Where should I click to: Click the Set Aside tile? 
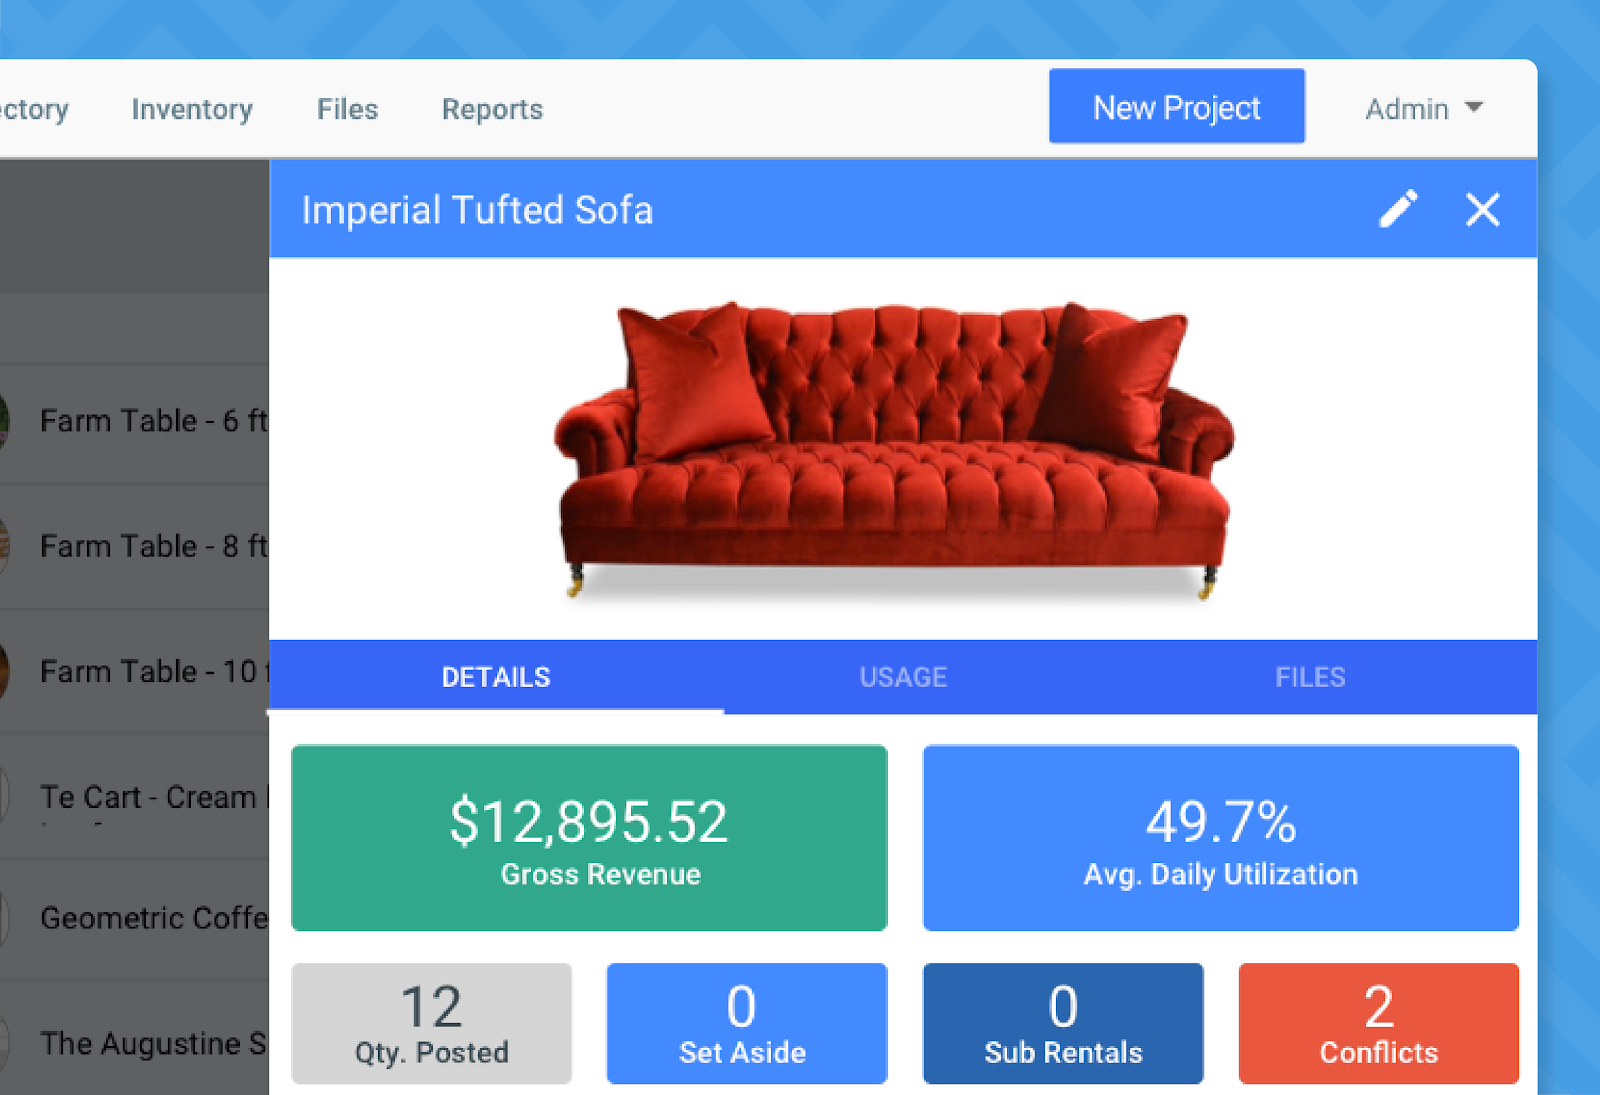[x=747, y=1023]
